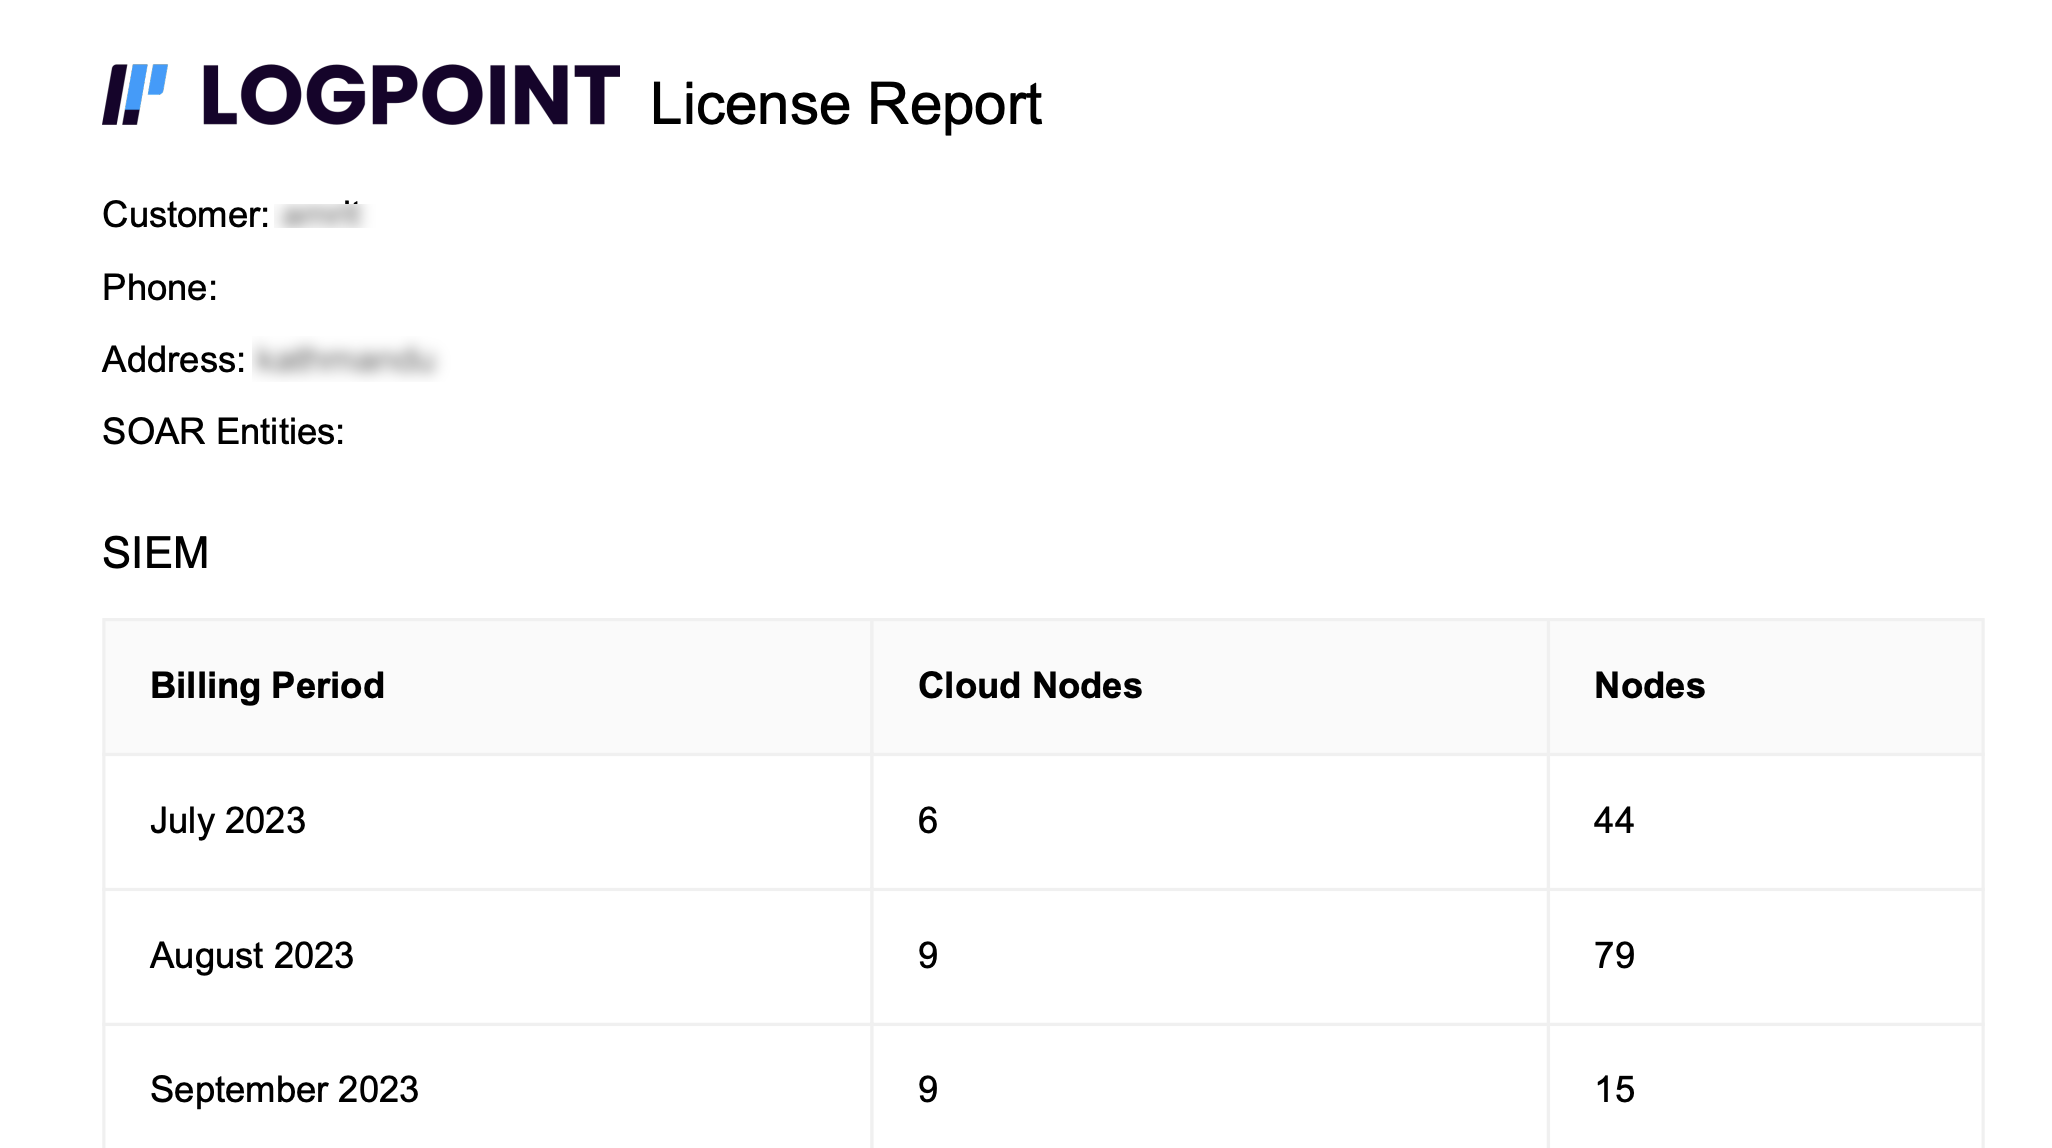Image resolution: width=2052 pixels, height=1148 pixels.
Task: Click the LOGPOINT wordmark text
Action: (x=411, y=96)
